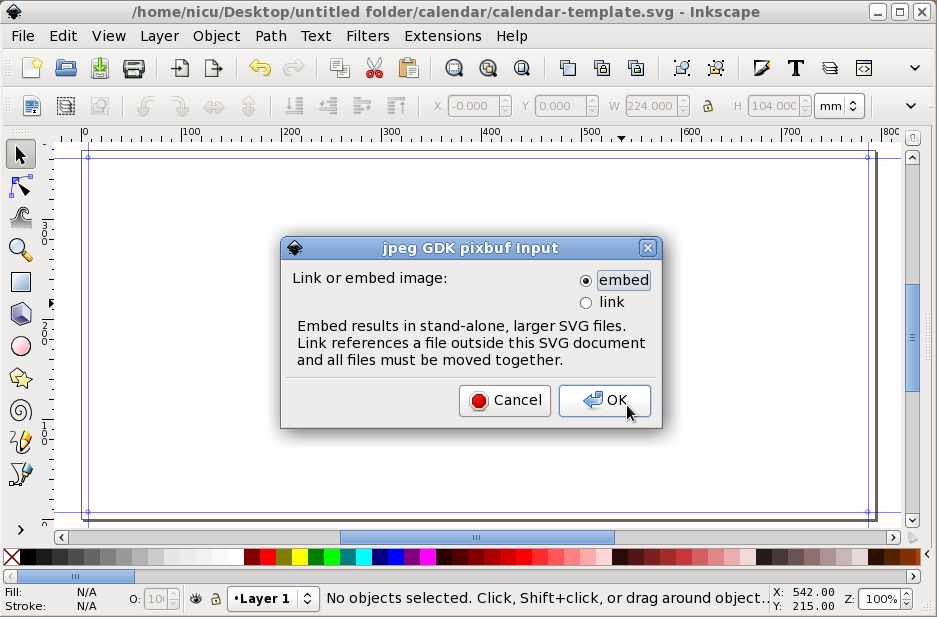This screenshot has width=937, height=617.
Task: Close the jpeg GDK pixbuf Input dialog
Action: click(x=647, y=248)
